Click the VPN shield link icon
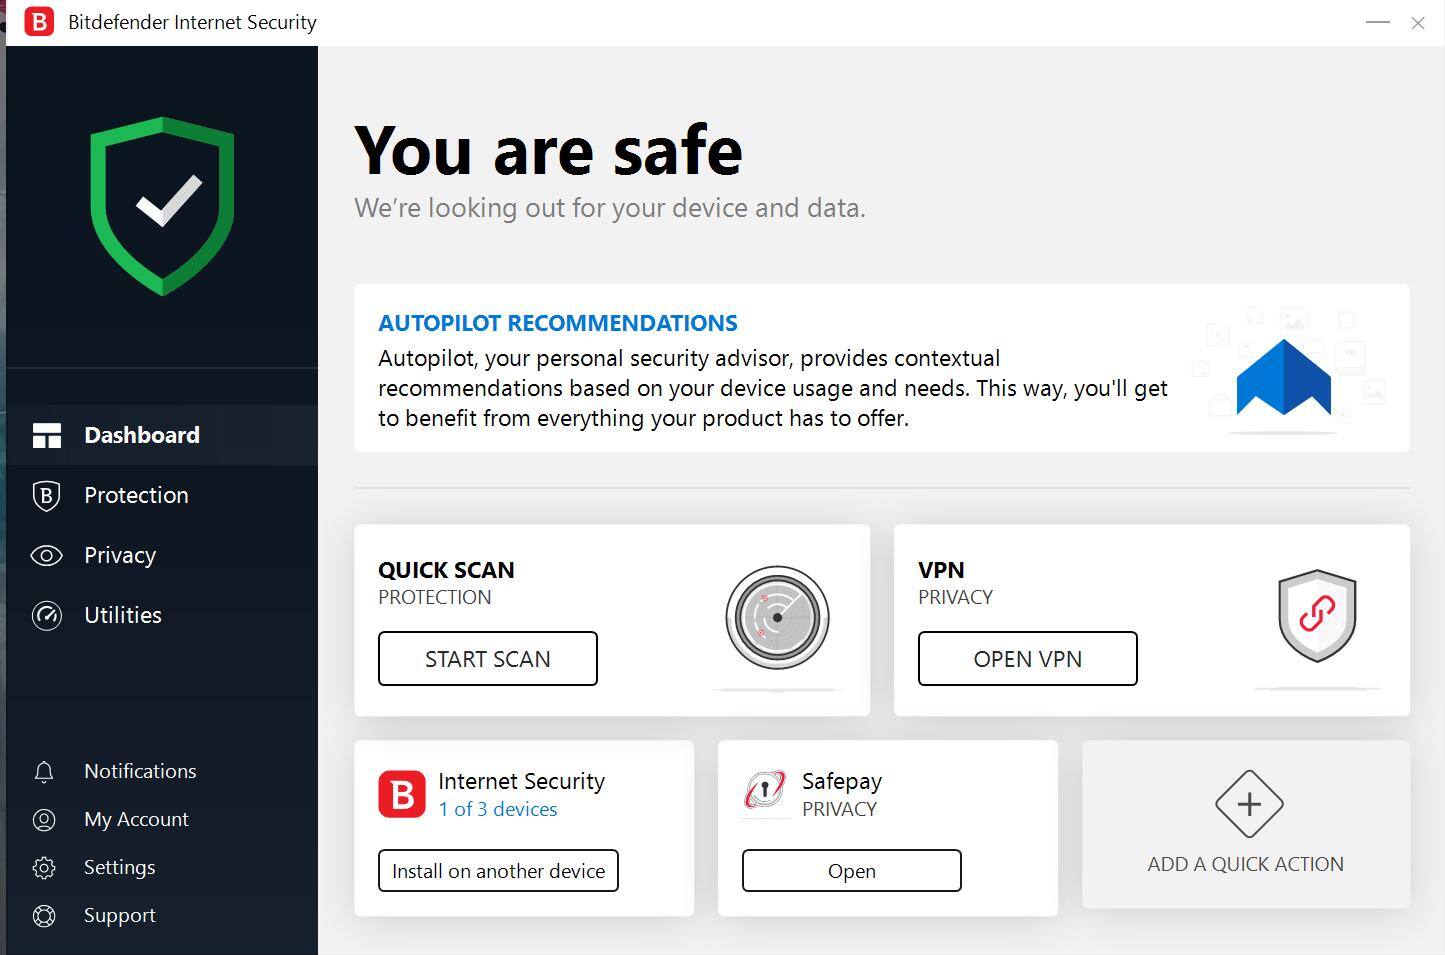The height and width of the screenshot is (955, 1445). (x=1317, y=615)
